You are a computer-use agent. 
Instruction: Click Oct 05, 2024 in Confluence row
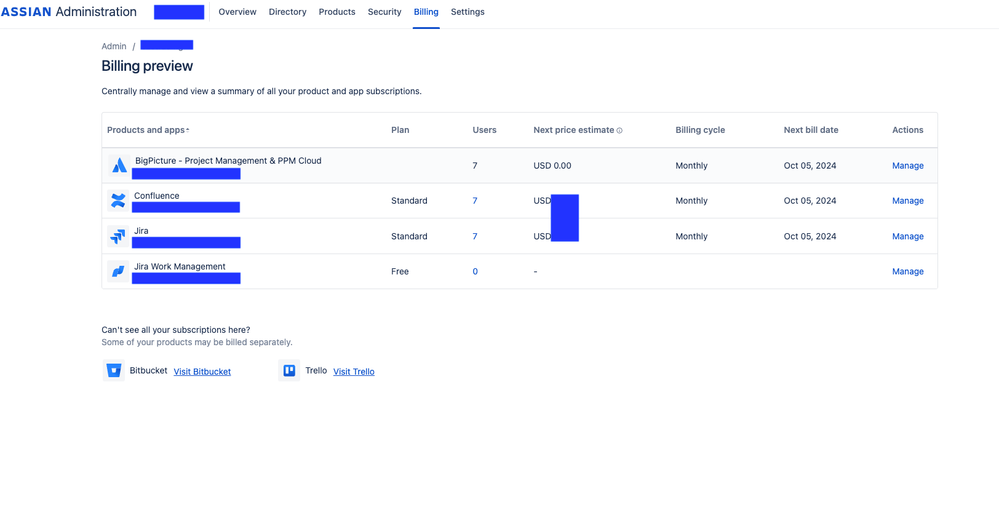point(810,201)
